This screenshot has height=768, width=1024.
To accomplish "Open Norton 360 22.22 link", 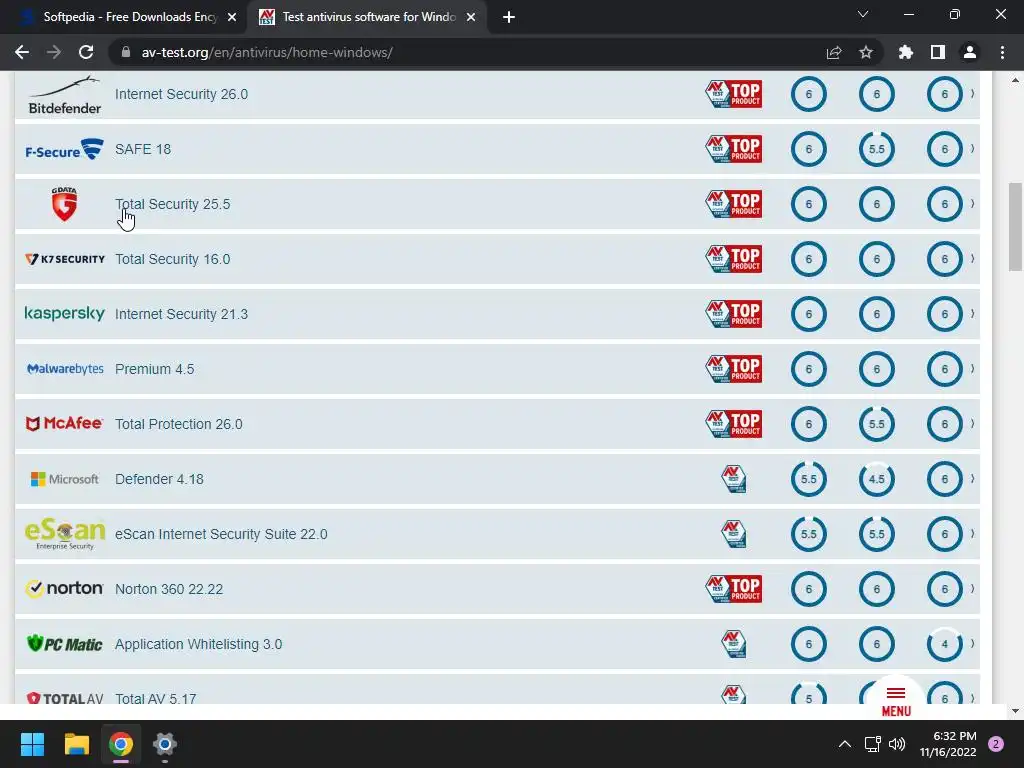I will (x=169, y=589).
